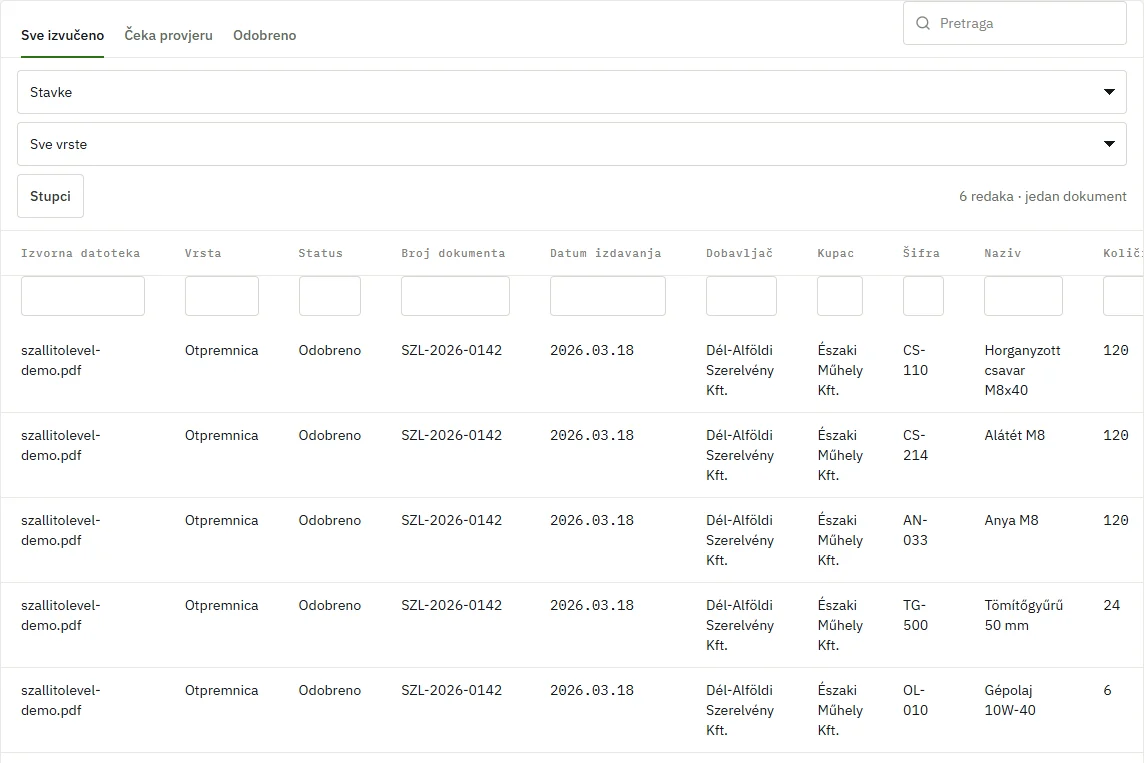This screenshot has width=1144, height=763.
Task: Click the Horganyzott csavar M8x40 cell
Action: coord(1022,371)
